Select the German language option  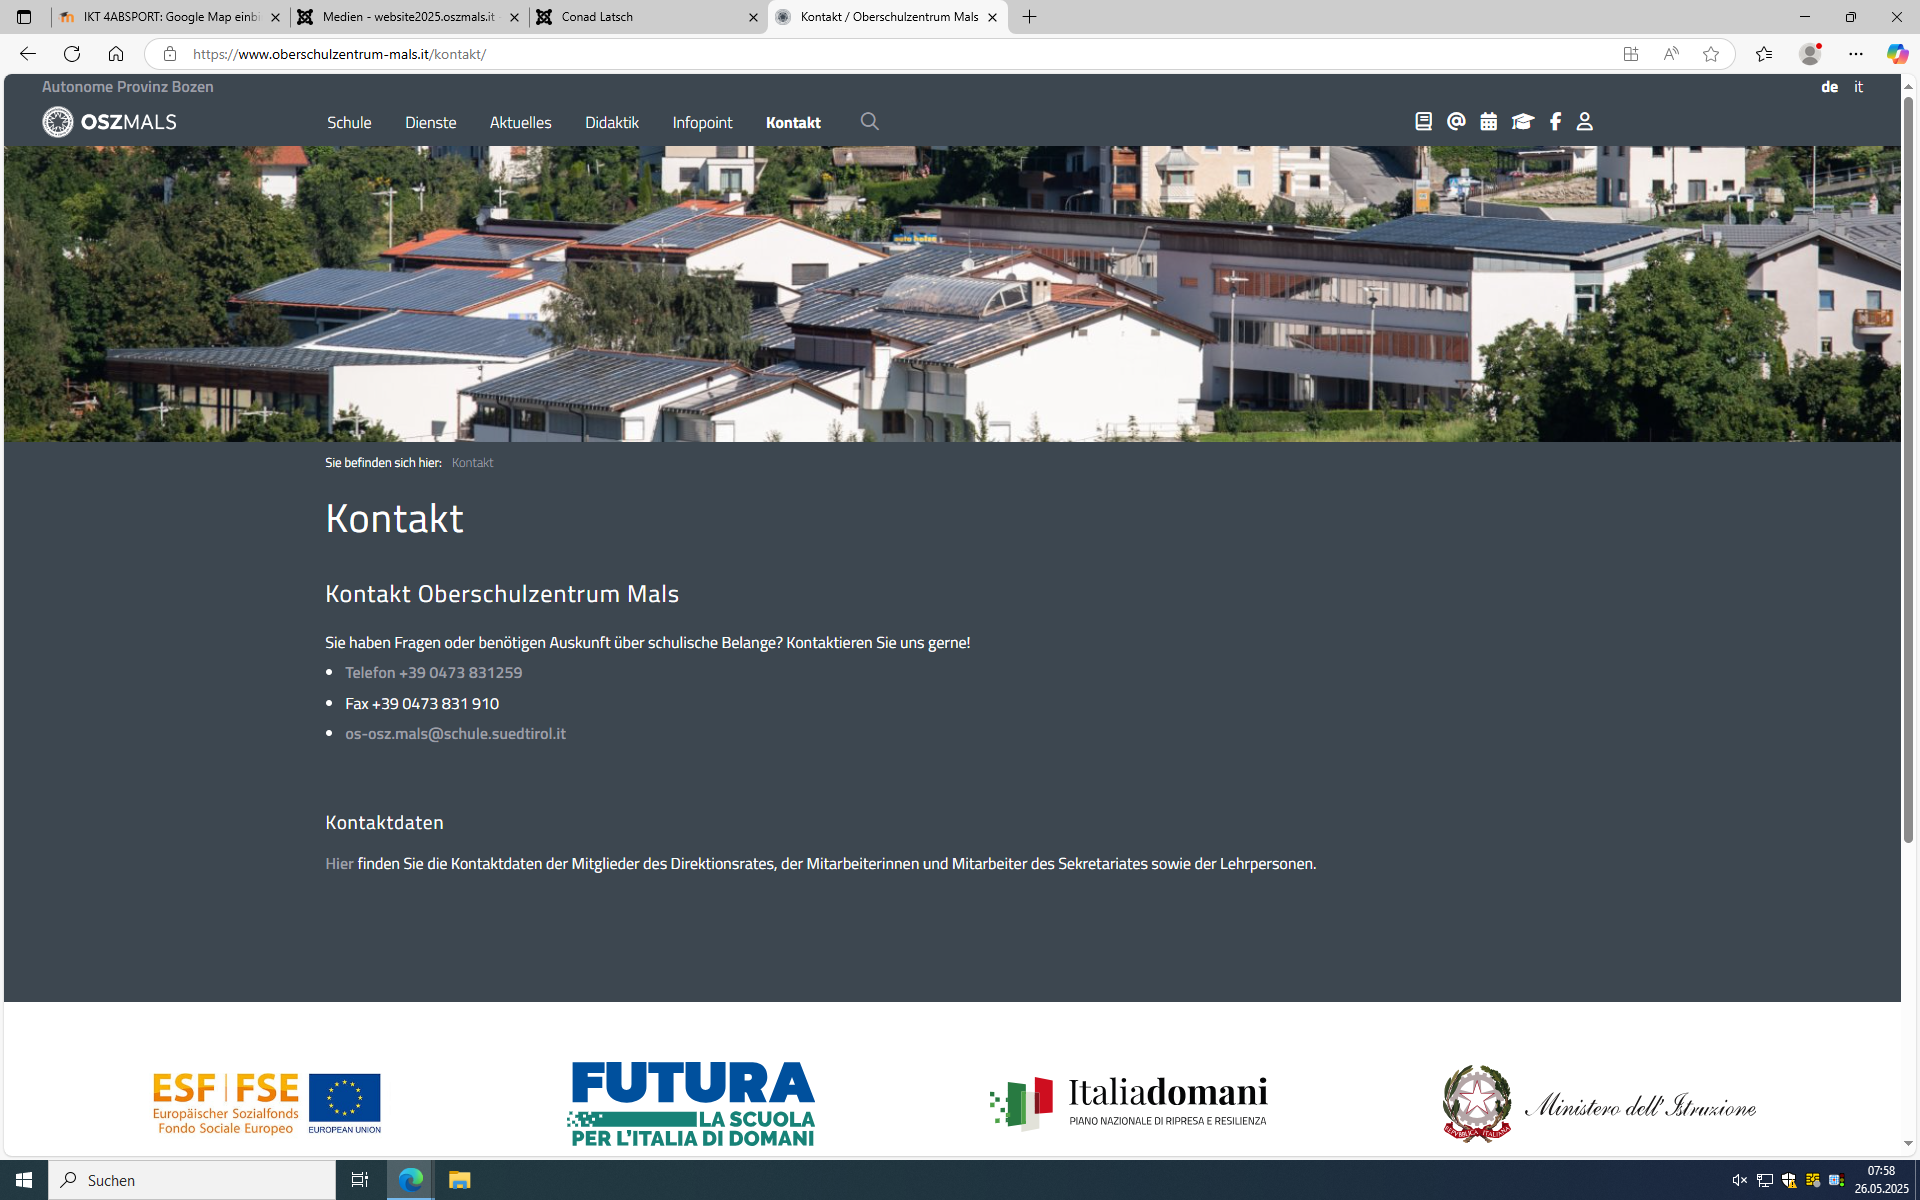point(1829,87)
